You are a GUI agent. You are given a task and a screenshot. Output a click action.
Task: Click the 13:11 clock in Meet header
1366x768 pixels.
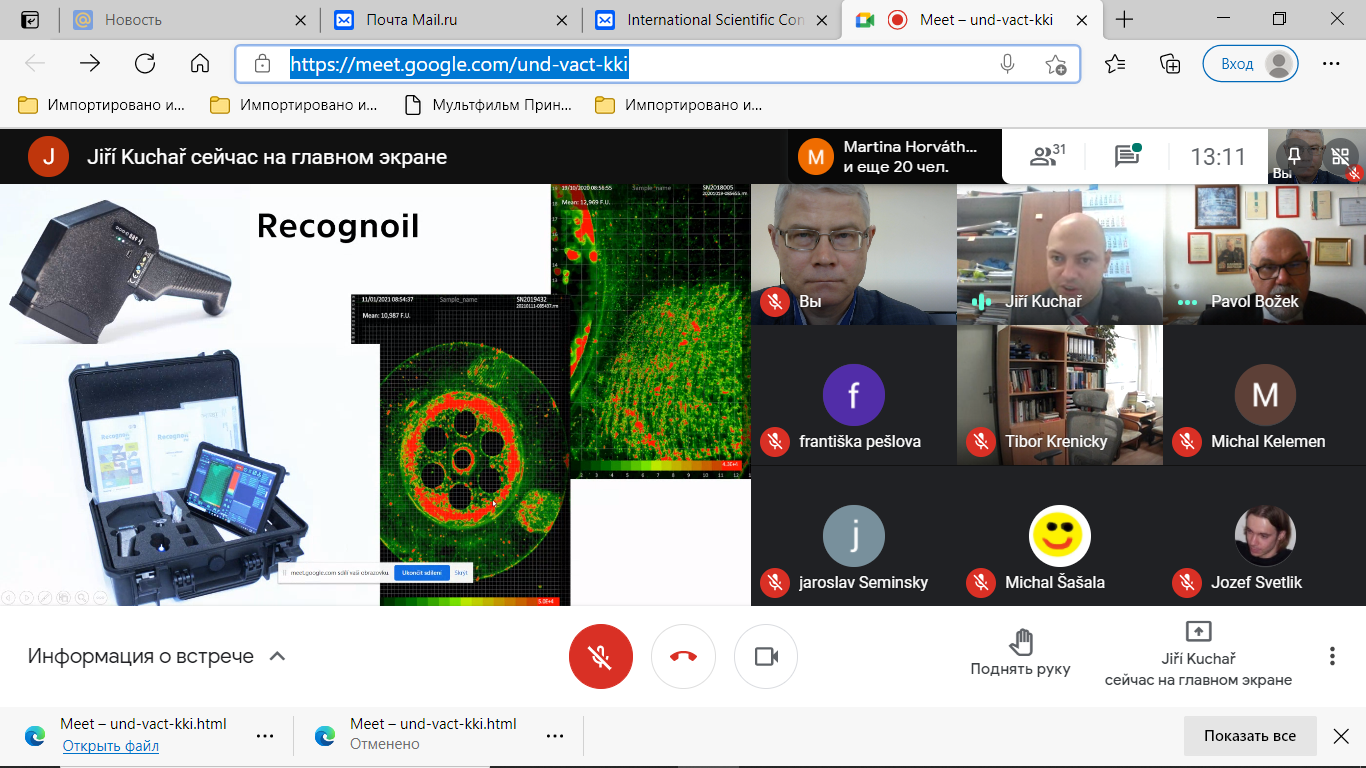pyautogui.click(x=1218, y=157)
